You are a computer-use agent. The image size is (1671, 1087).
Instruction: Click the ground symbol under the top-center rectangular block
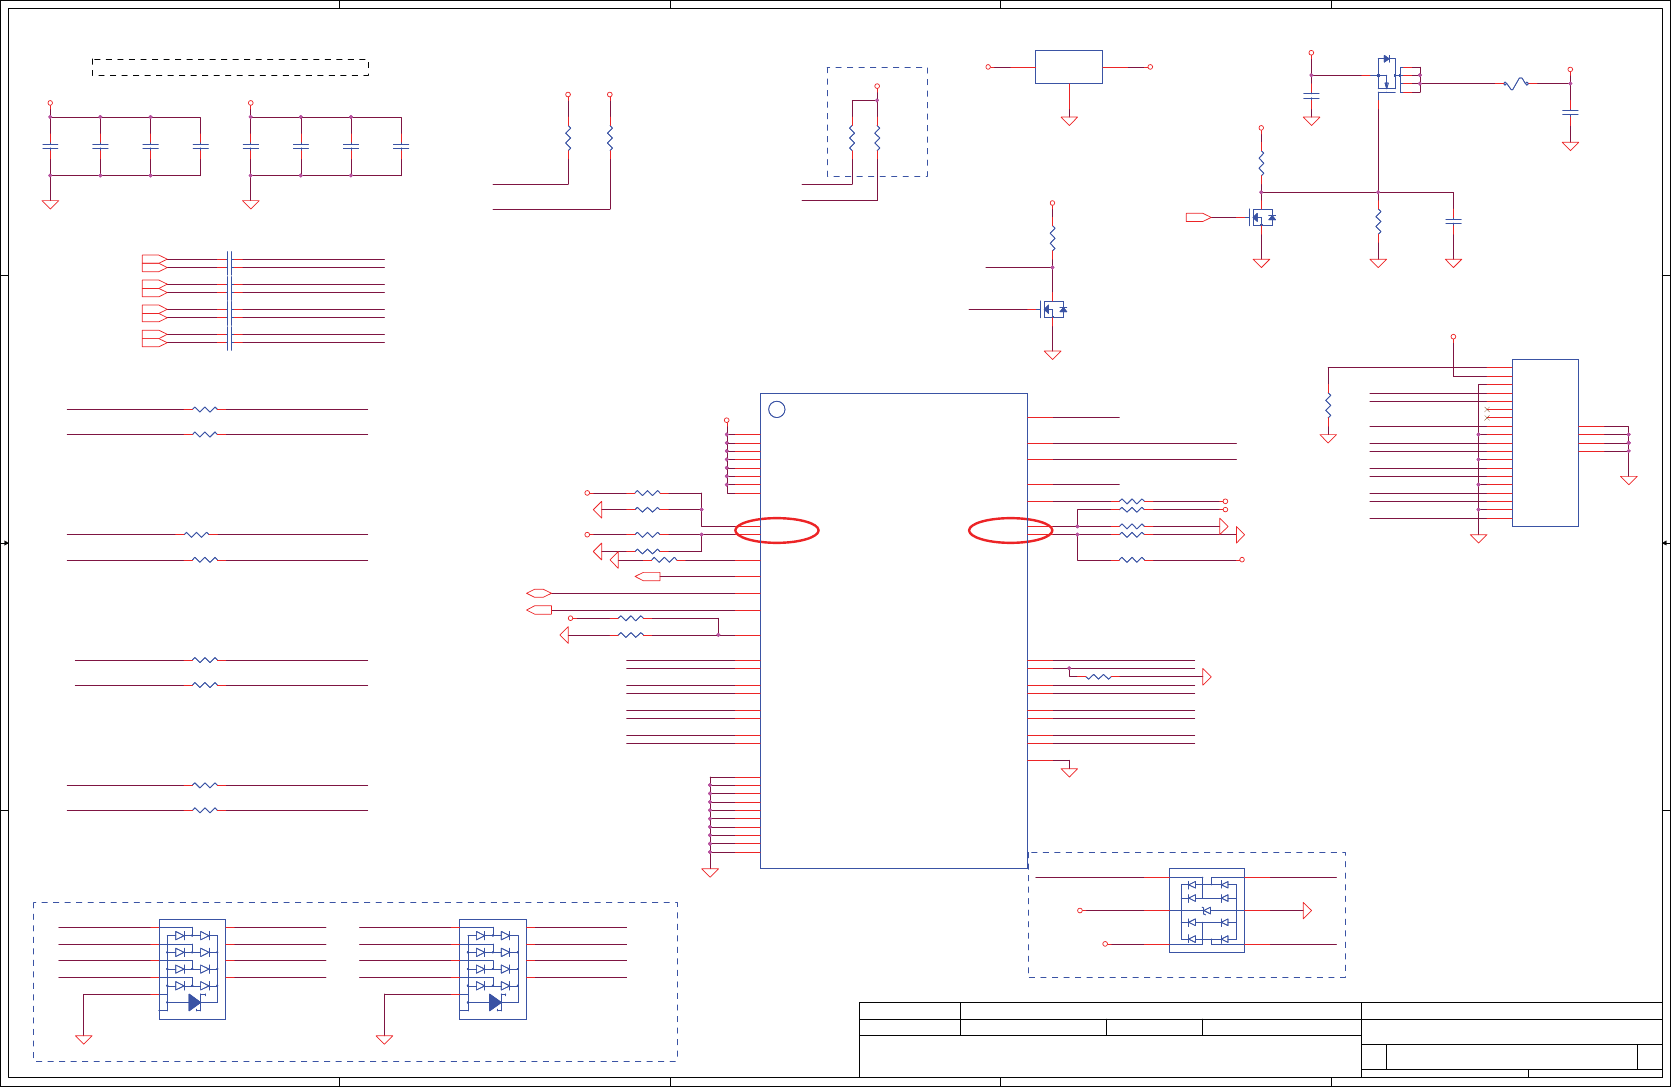tap(1069, 121)
